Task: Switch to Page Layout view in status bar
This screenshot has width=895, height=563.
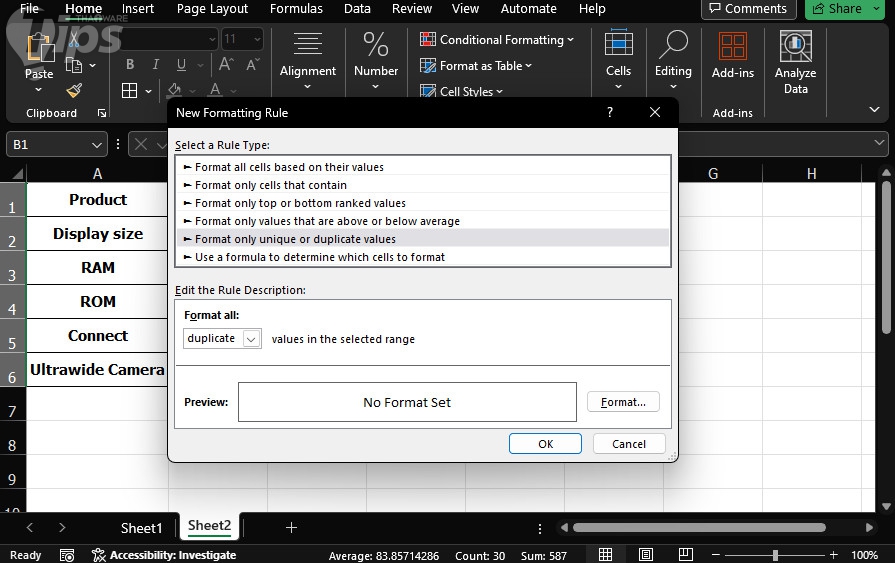Action: point(646,555)
